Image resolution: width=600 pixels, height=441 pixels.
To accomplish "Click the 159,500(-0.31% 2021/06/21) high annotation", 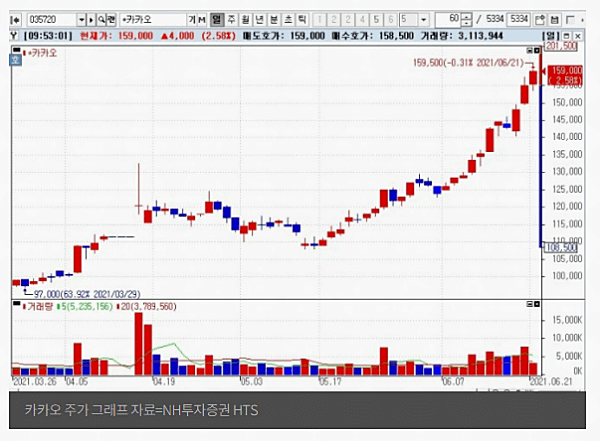I will click(468, 63).
